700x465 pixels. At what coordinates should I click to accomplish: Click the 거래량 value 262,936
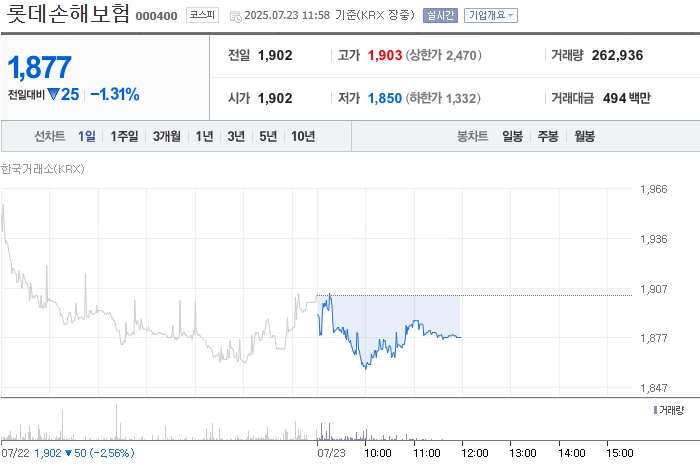coord(617,55)
